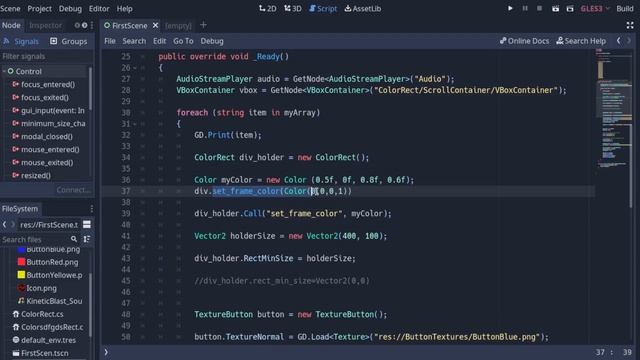Open the Scene menu
The height and width of the screenshot is (360, 640).
pos(10,9)
